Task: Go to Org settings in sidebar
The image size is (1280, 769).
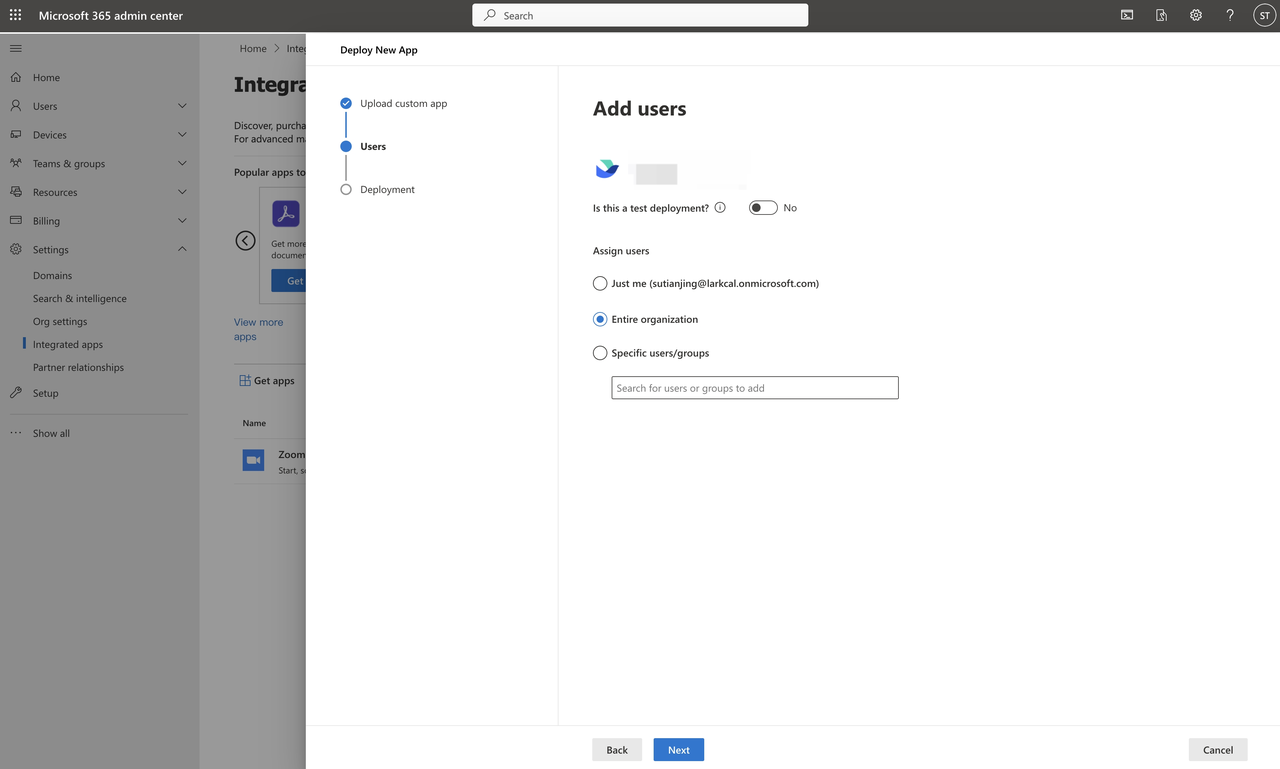Action: click(60, 322)
